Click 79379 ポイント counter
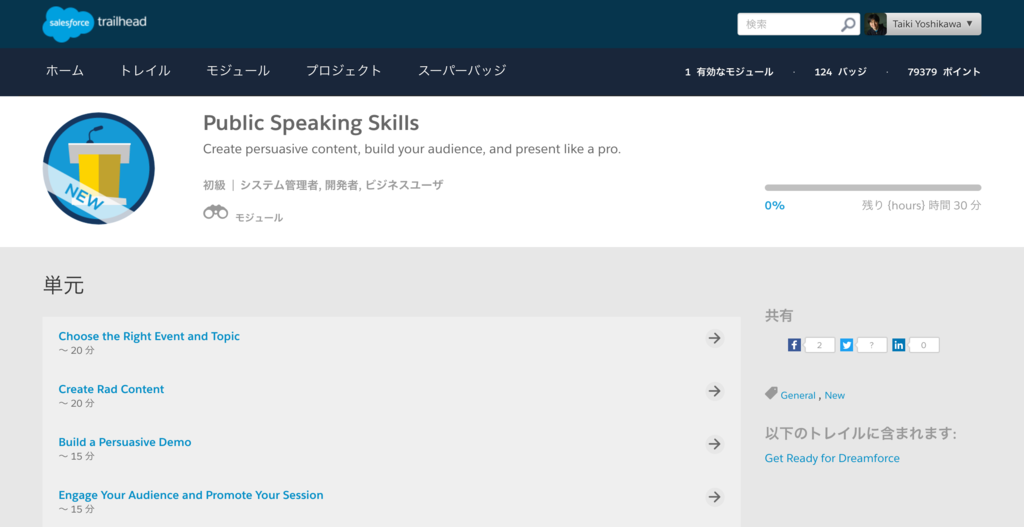Image resolution: width=1024 pixels, height=527 pixels. (x=944, y=72)
